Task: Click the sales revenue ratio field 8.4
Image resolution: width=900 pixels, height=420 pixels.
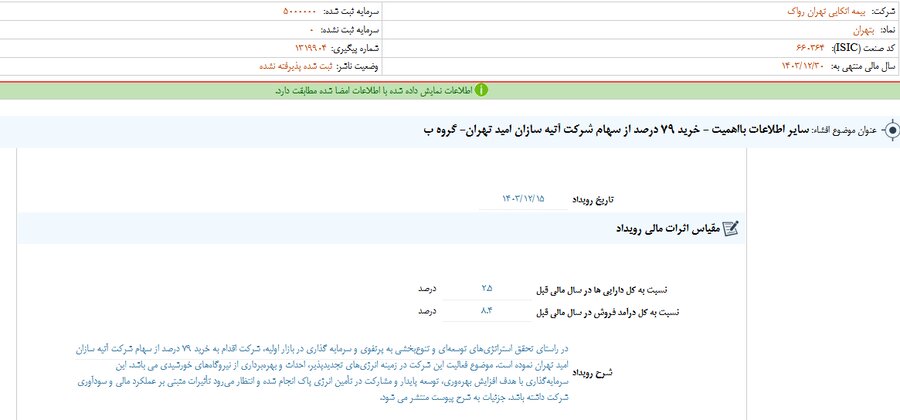Action: point(487,312)
